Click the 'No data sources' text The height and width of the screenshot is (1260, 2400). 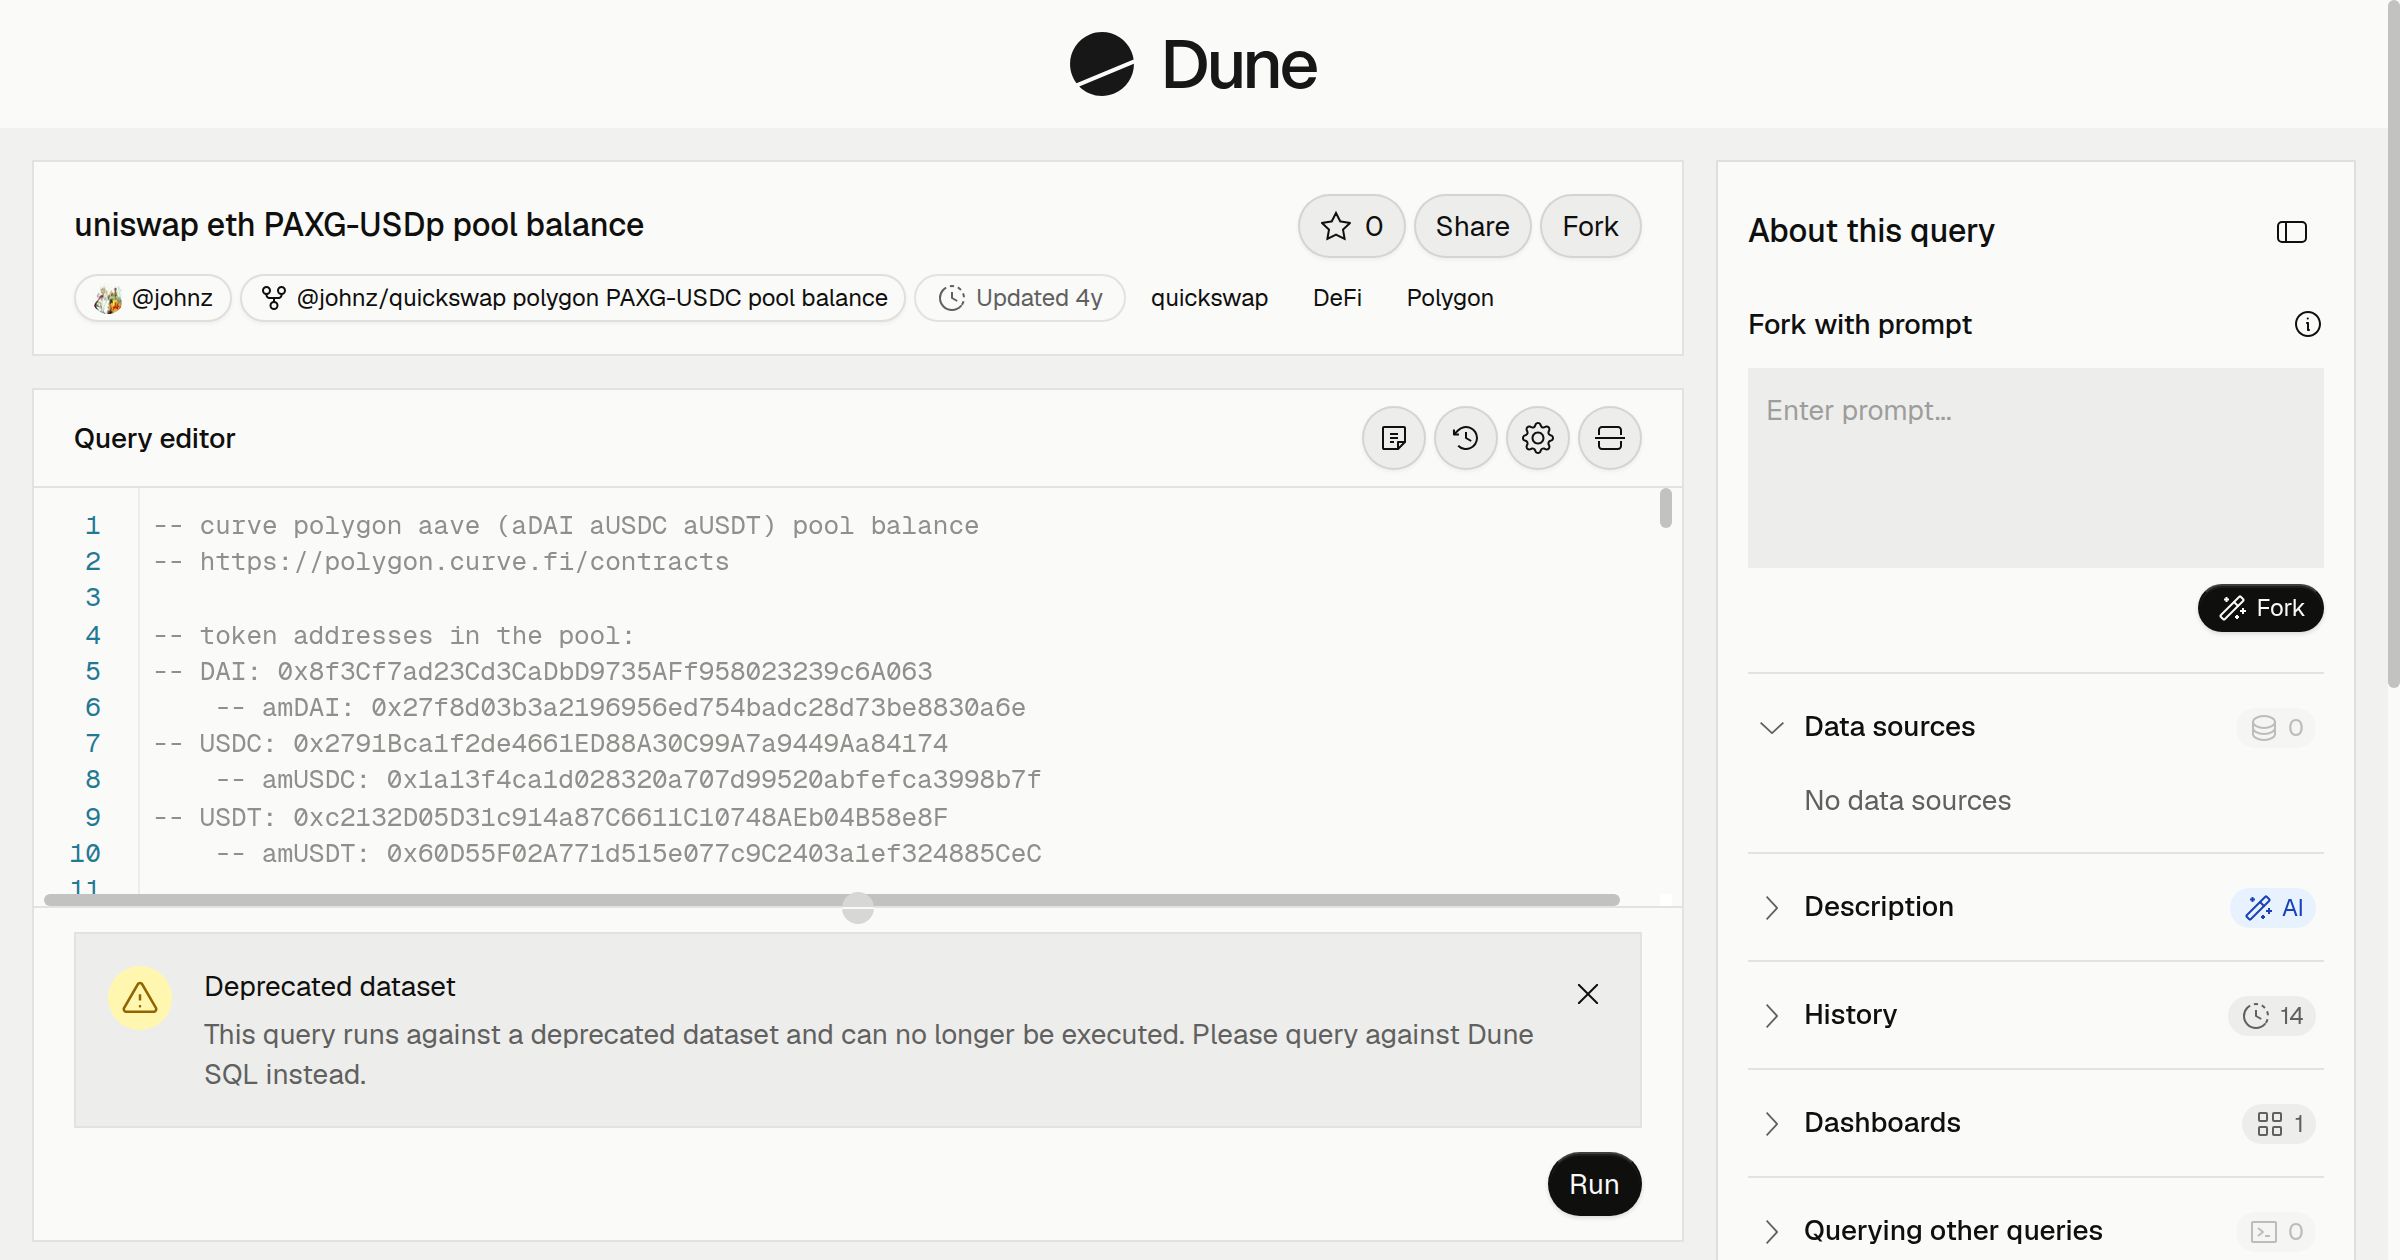(1907, 800)
